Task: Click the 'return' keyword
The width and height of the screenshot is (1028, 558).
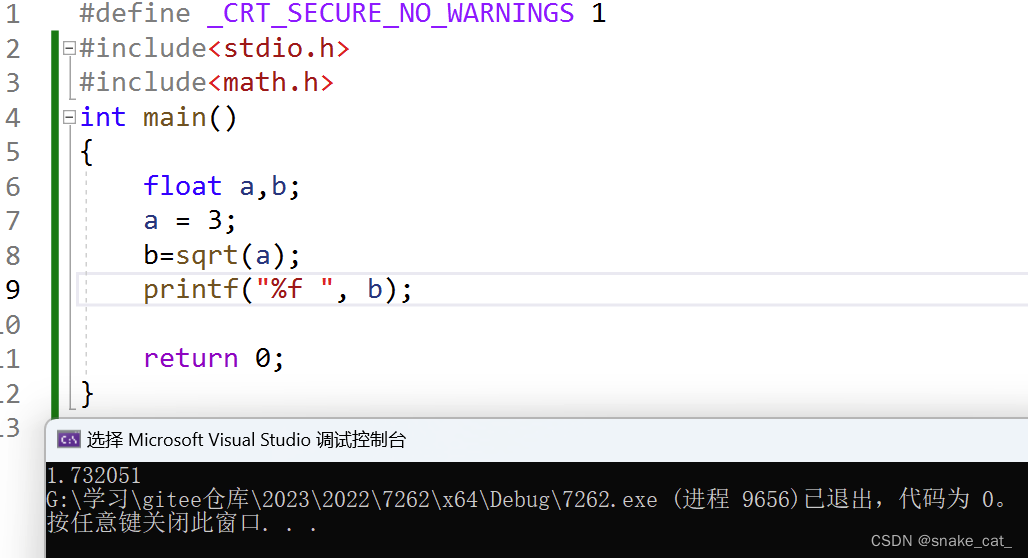Action: [191, 358]
